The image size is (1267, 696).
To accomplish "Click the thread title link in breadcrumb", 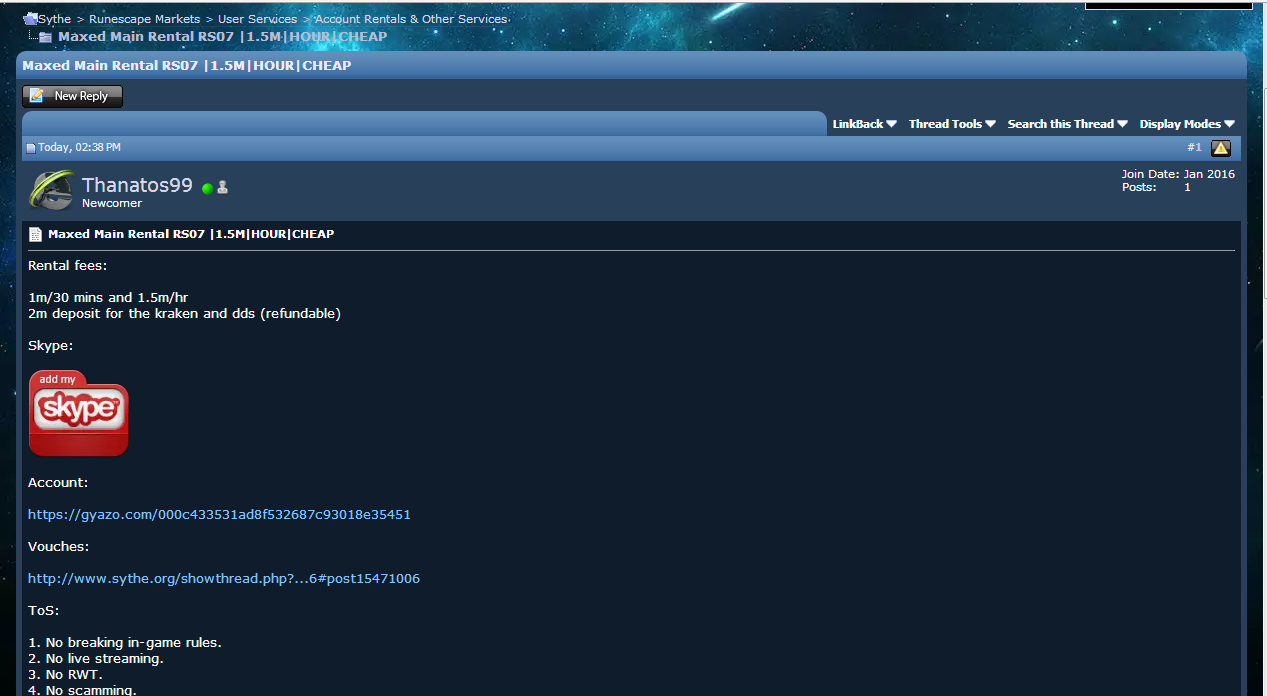I will (223, 37).
